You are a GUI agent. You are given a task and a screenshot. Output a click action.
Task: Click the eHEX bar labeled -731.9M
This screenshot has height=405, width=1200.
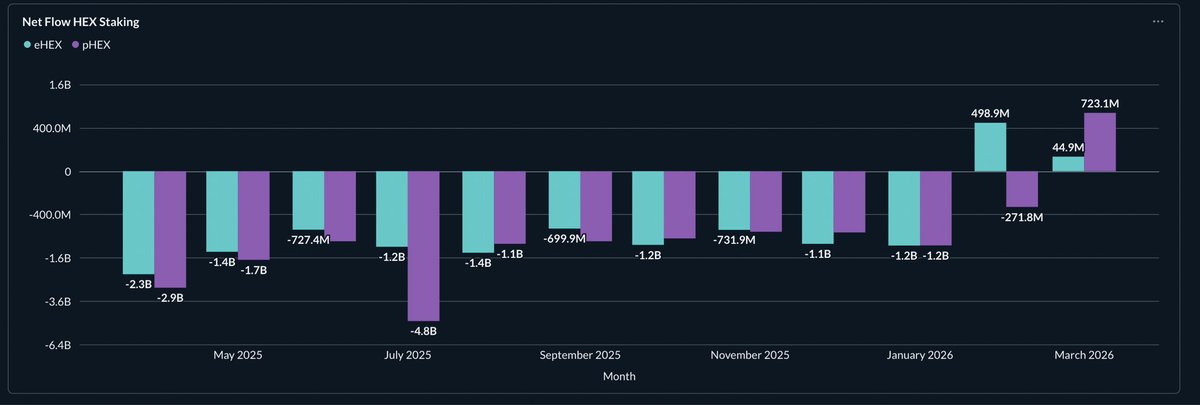pos(734,201)
